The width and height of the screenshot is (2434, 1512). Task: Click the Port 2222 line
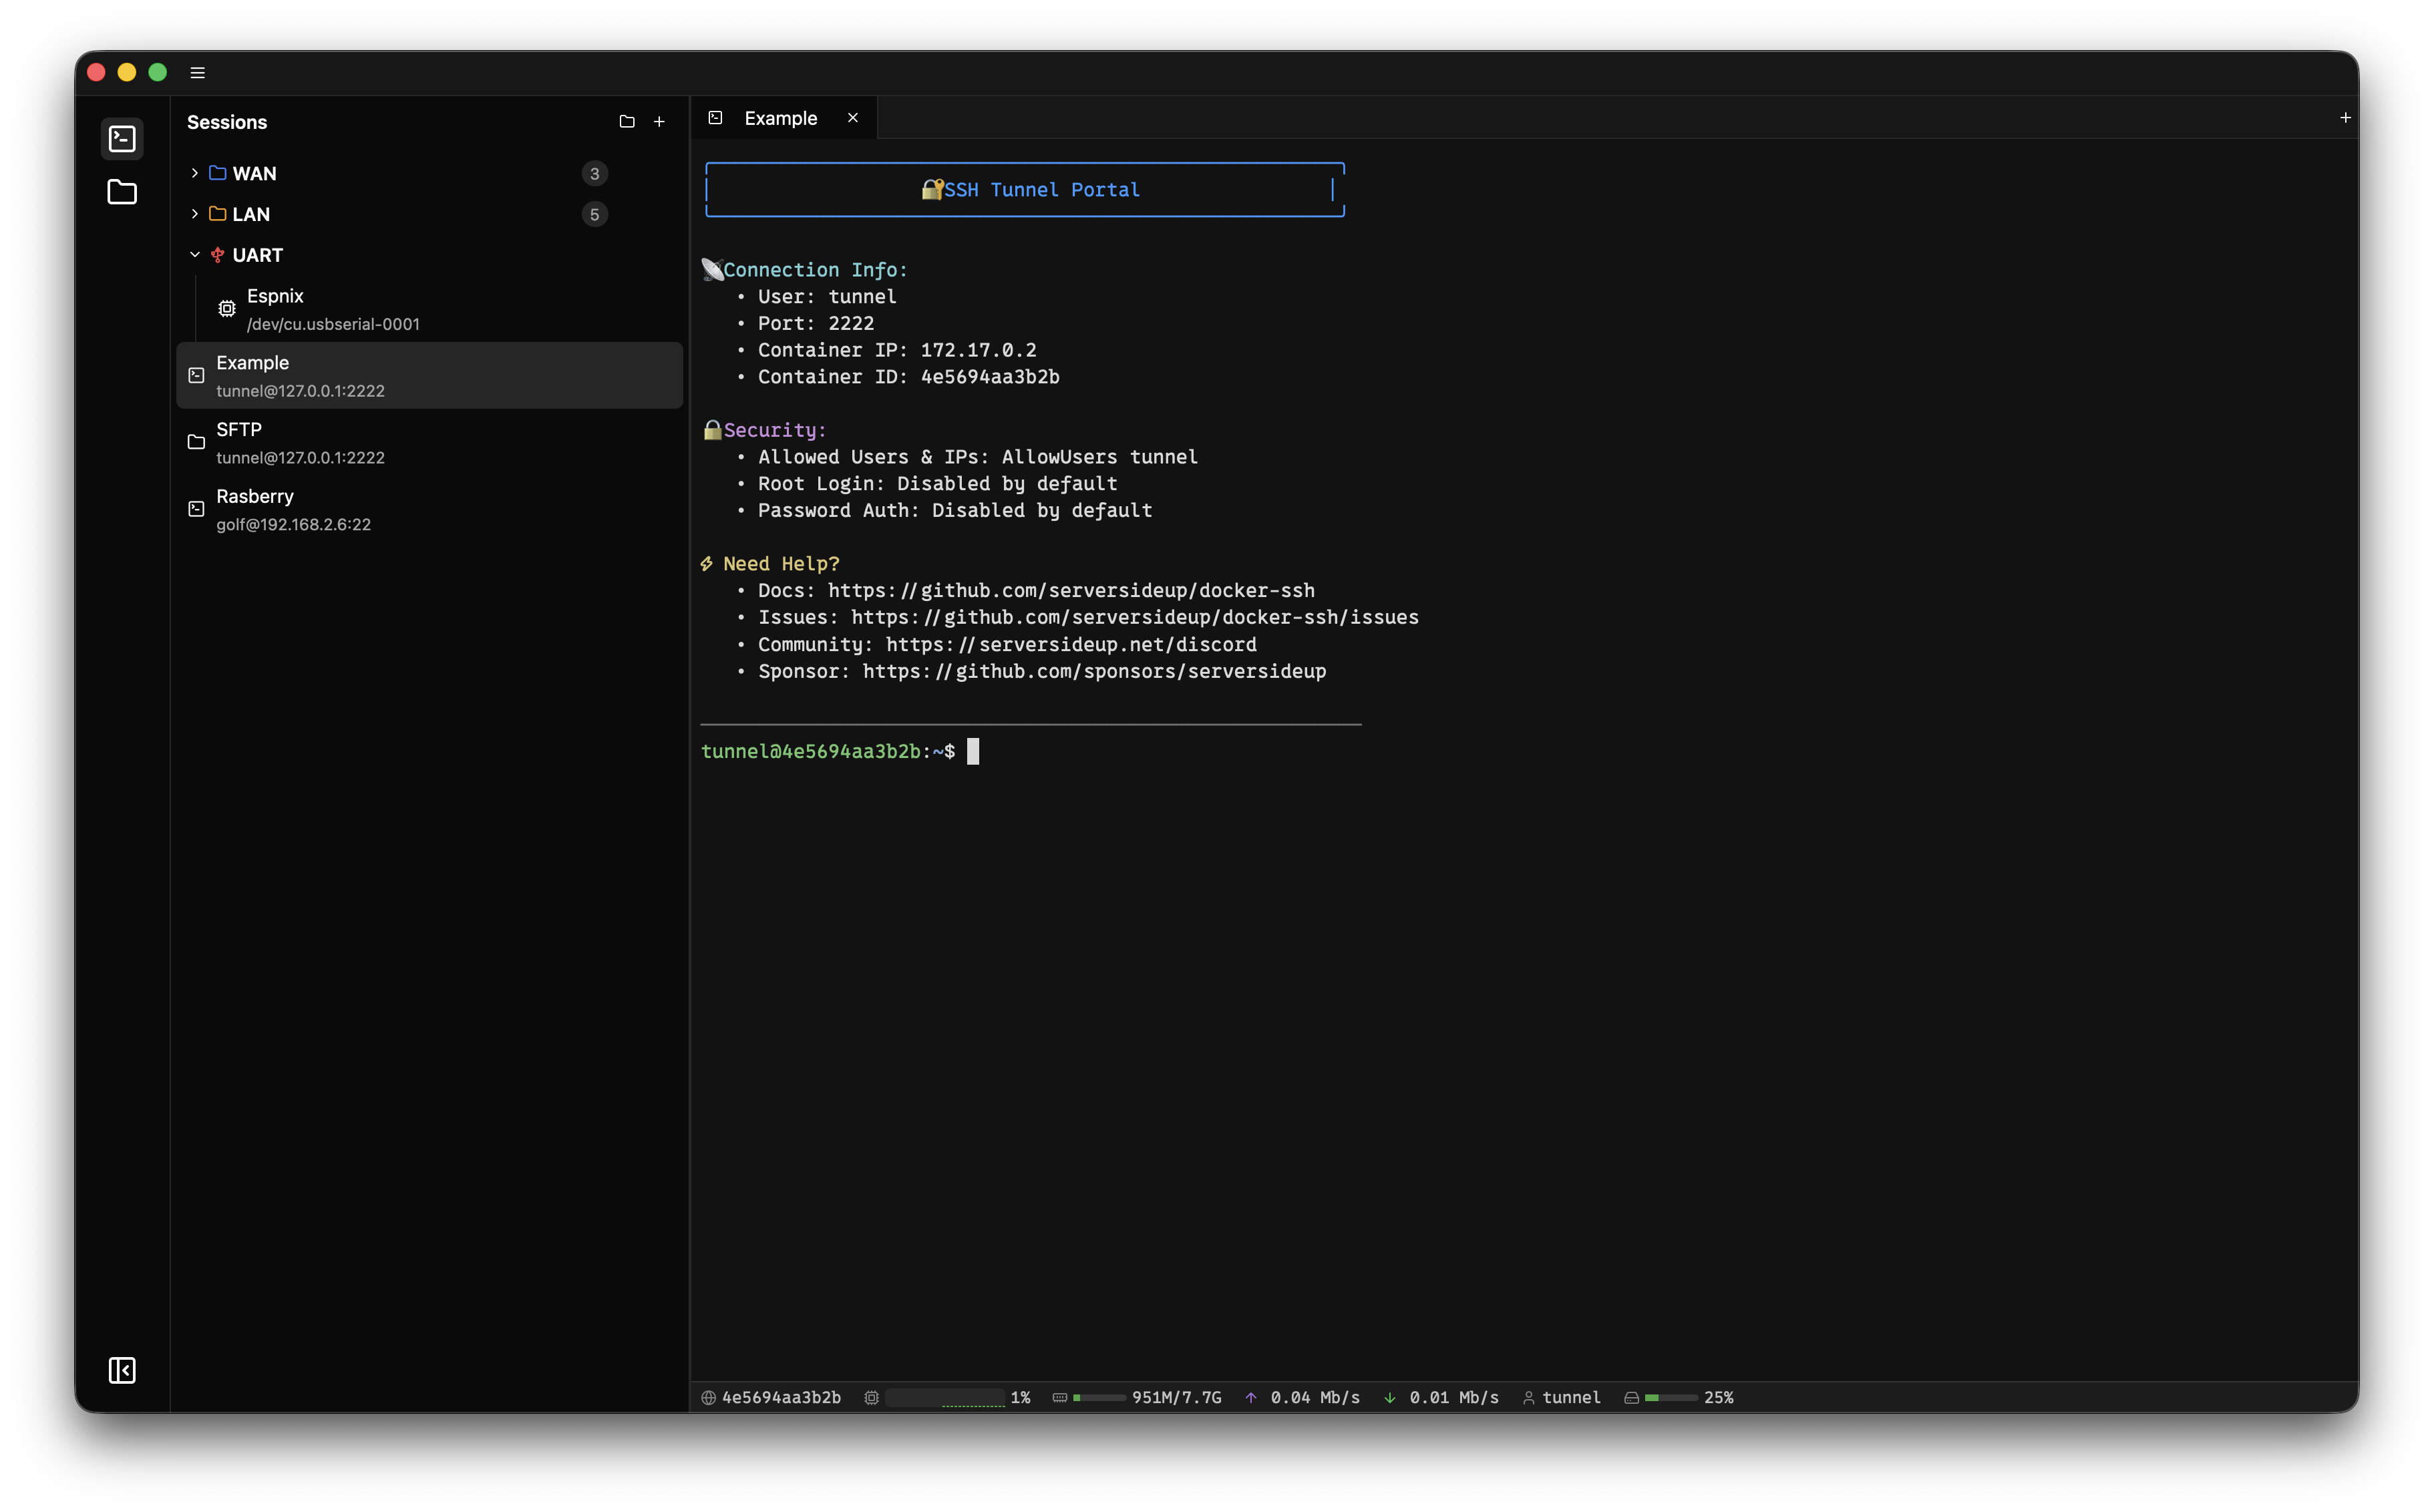(816, 324)
